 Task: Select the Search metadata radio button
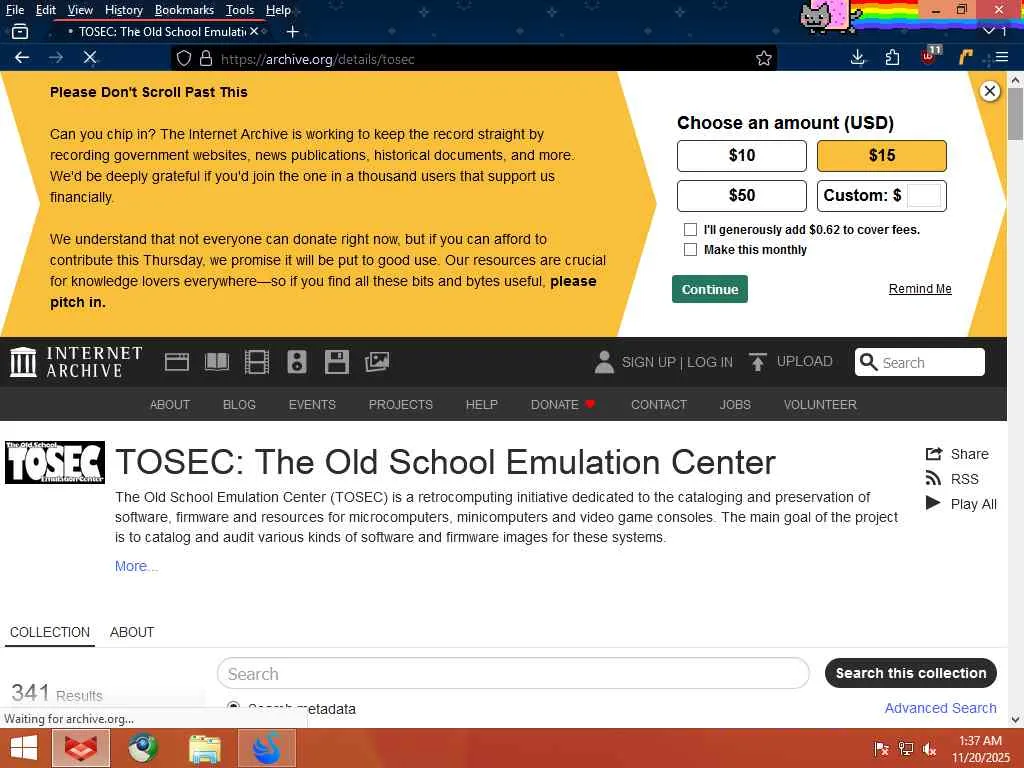click(x=233, y=707)
